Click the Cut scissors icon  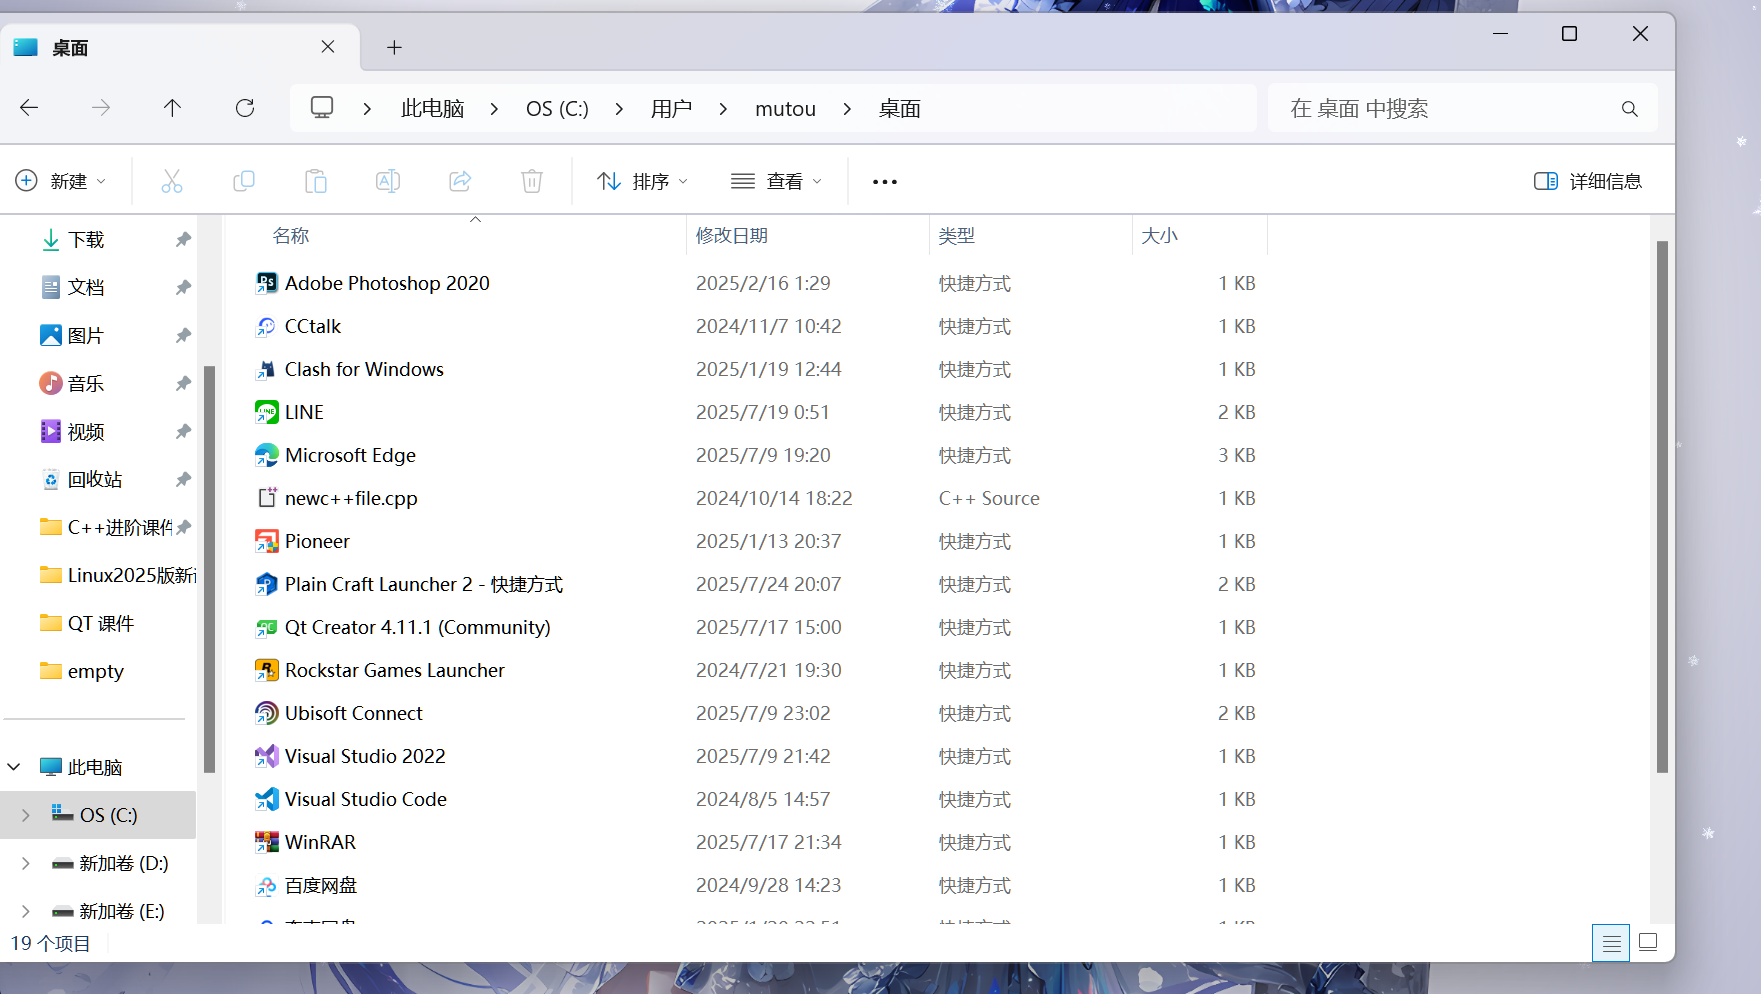click(172, 181)
